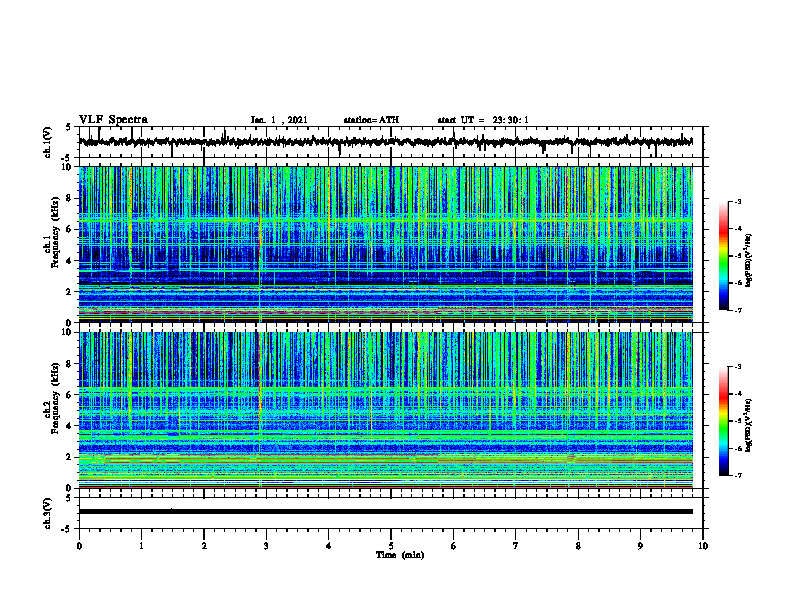Click the "ch.1(V)" waveform axis label

pyautogui.click(x=48, y=142)
